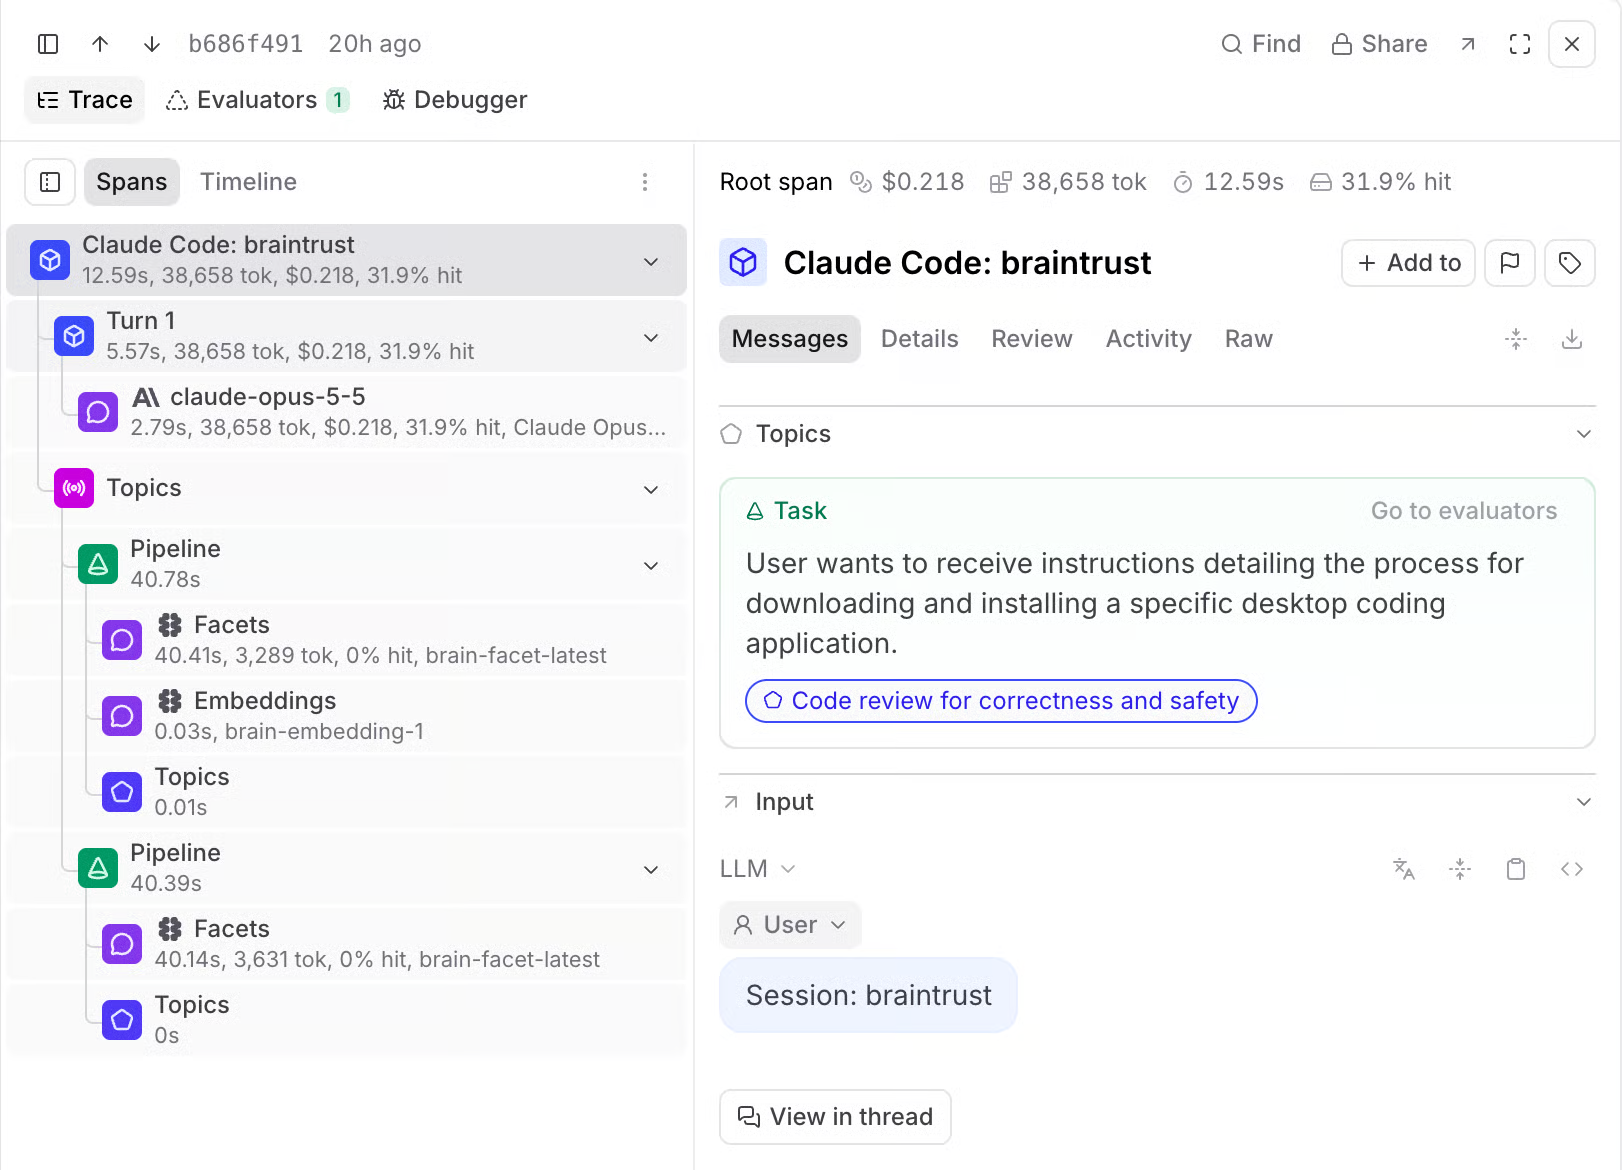This screenshot has height=1170, width=1622.
Task: Copy input with the clipboard icon
Action: coord(1516,869)
